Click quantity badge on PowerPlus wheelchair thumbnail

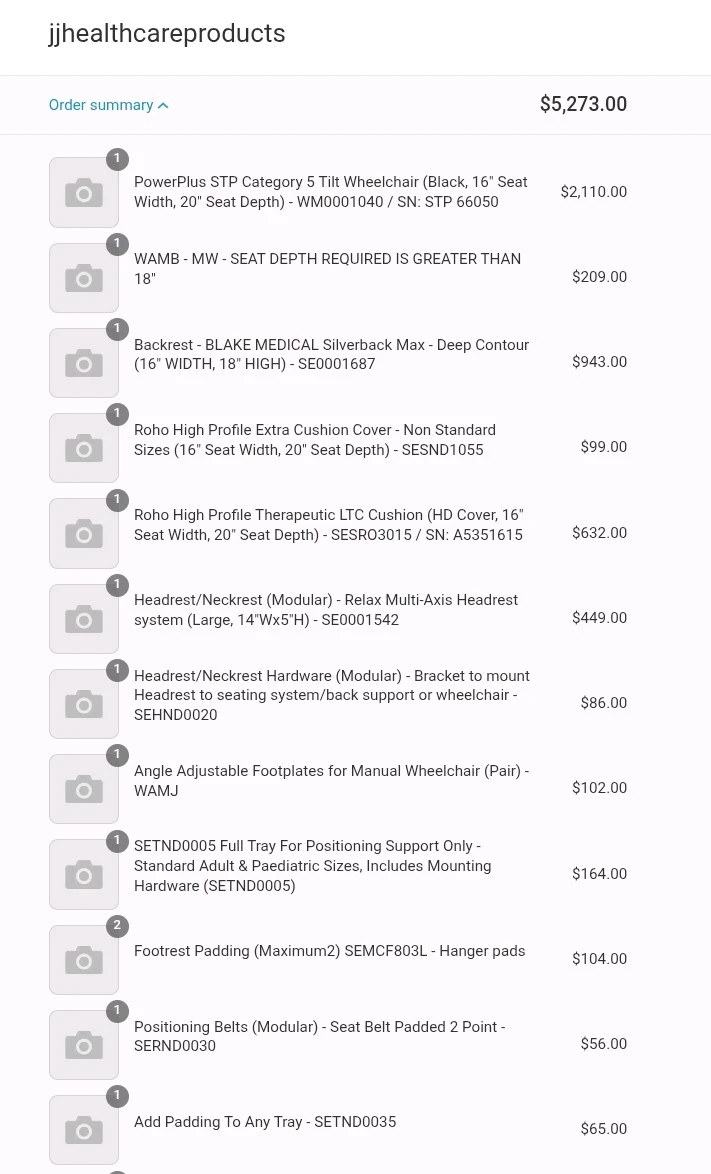tap(117, 159)
